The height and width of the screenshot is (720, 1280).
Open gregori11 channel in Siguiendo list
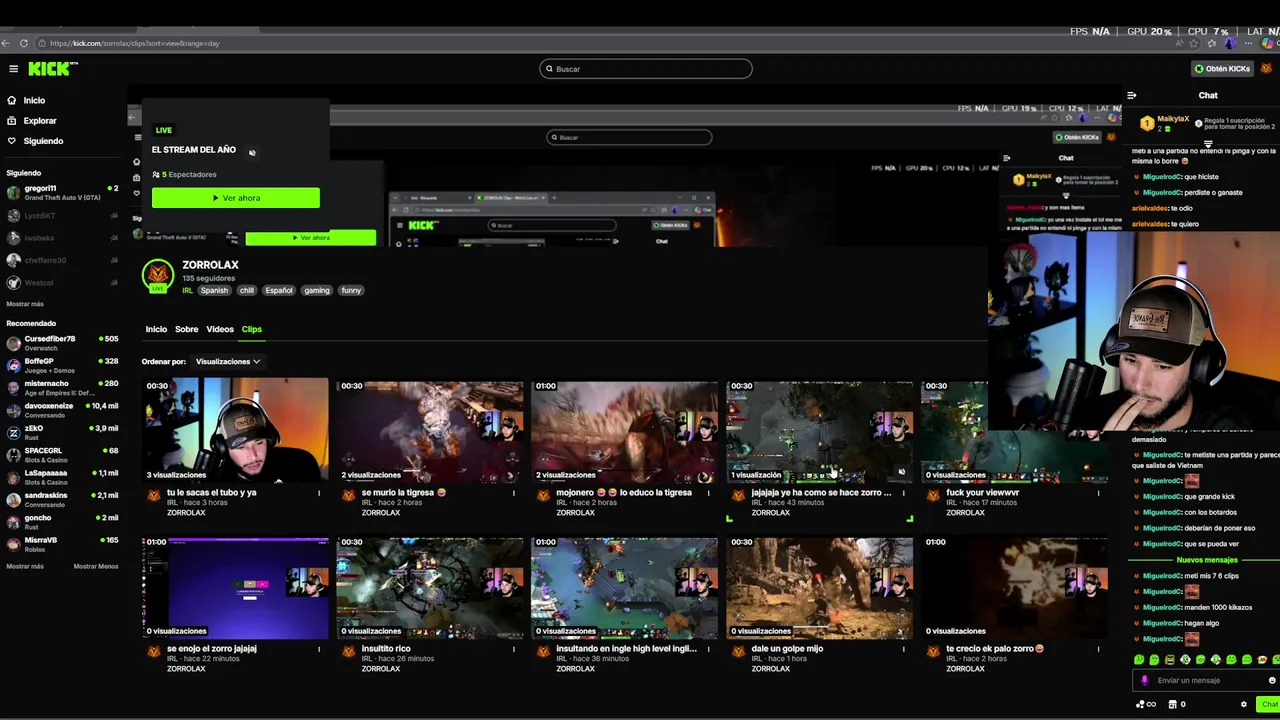(x=62, y=191)
